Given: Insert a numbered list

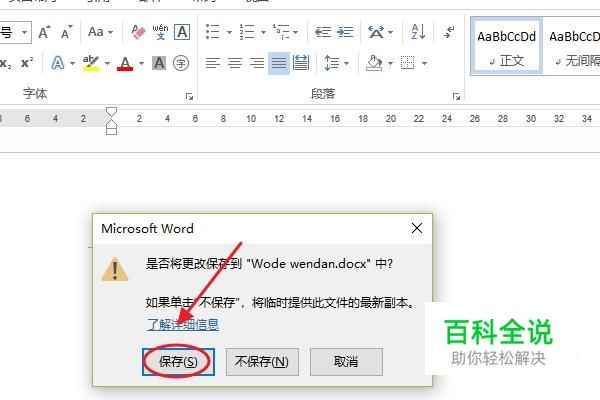Looking at the screenshot, I should coord(247,32).
